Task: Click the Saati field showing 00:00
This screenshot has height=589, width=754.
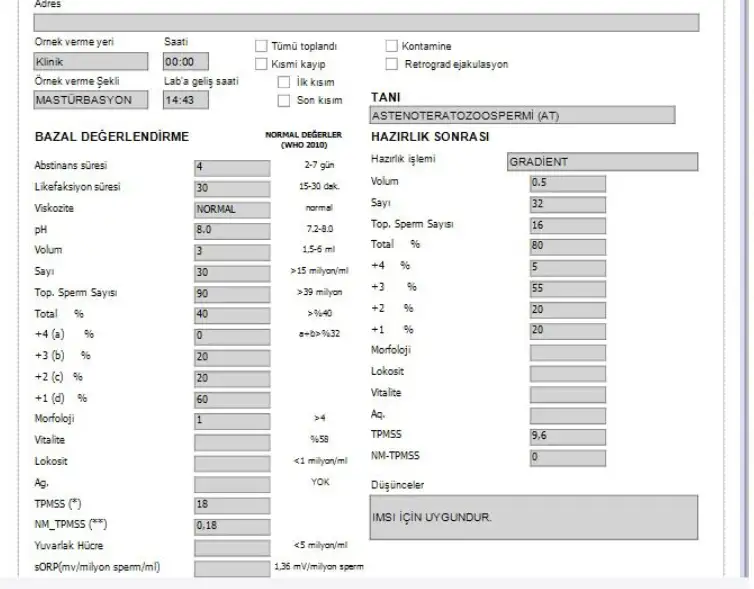Action: point(186,62)
